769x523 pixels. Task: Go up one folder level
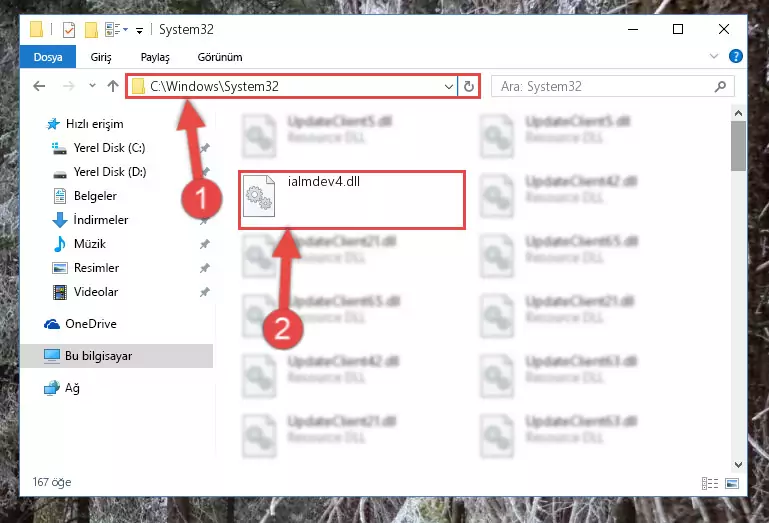[x=113, y=86]
